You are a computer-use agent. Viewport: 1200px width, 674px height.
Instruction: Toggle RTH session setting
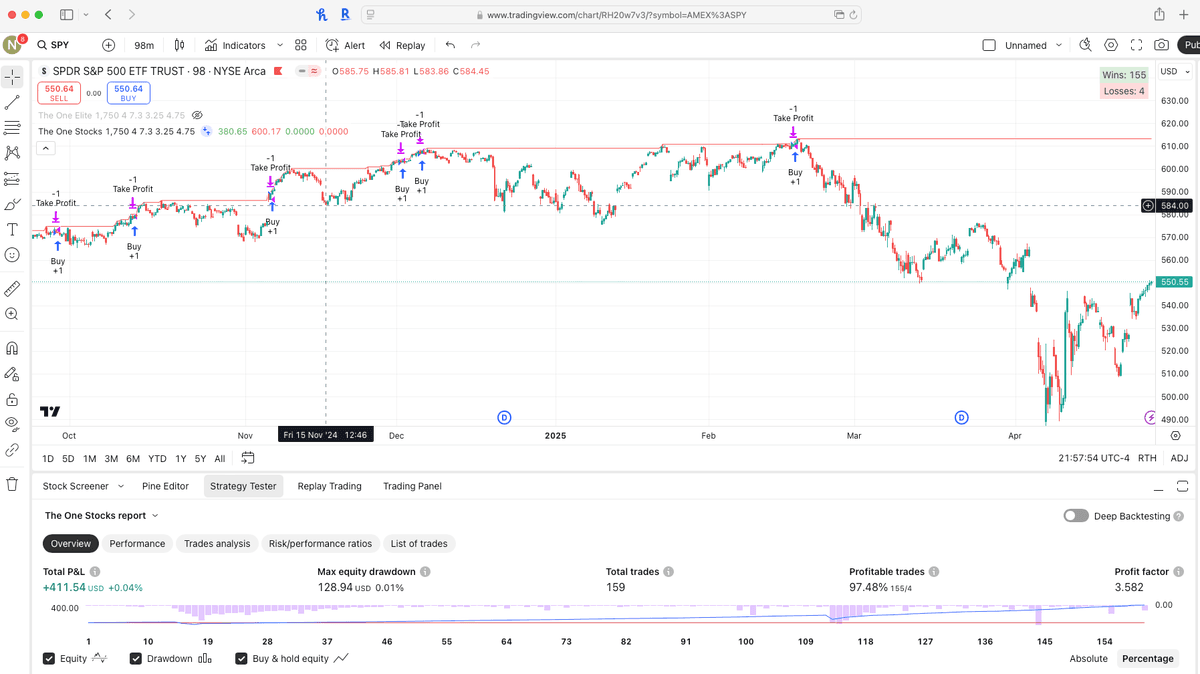(1147, 458)
